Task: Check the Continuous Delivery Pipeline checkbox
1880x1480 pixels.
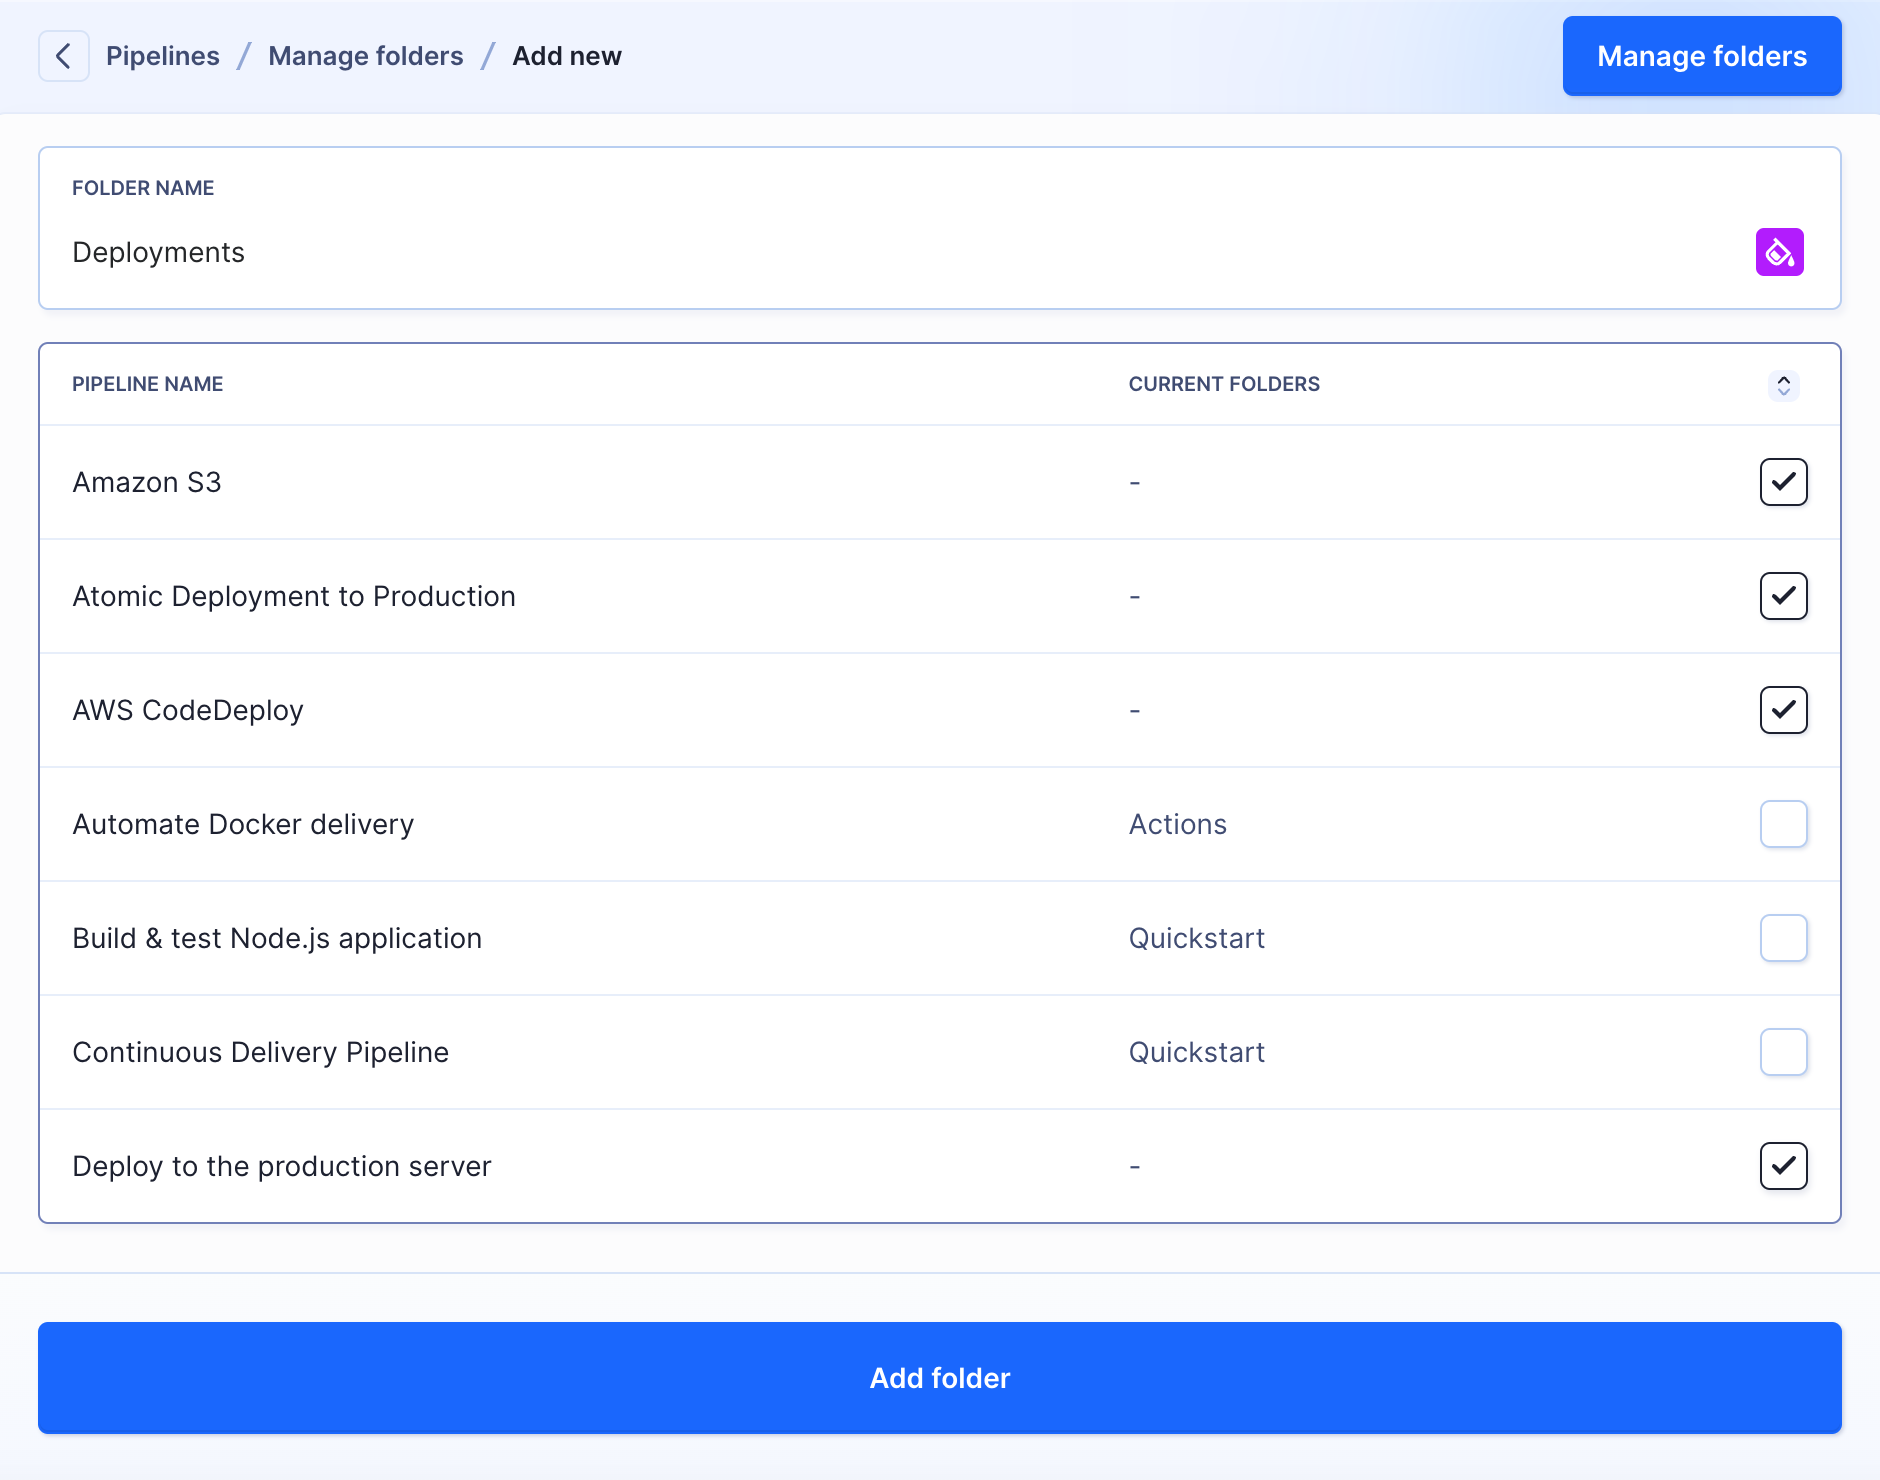Action: pyautogui.click(x=1784, y=1052)
